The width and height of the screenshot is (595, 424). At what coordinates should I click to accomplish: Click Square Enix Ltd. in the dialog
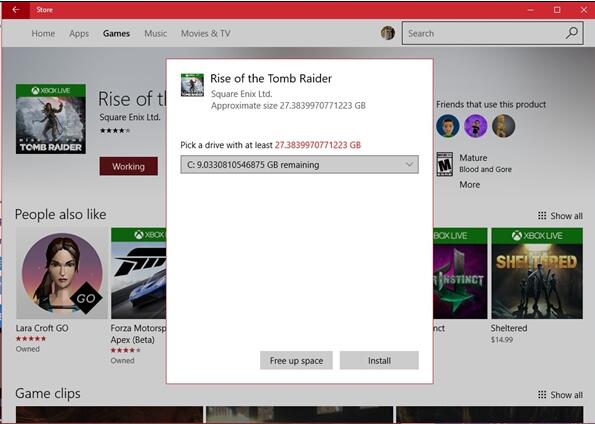241,94
